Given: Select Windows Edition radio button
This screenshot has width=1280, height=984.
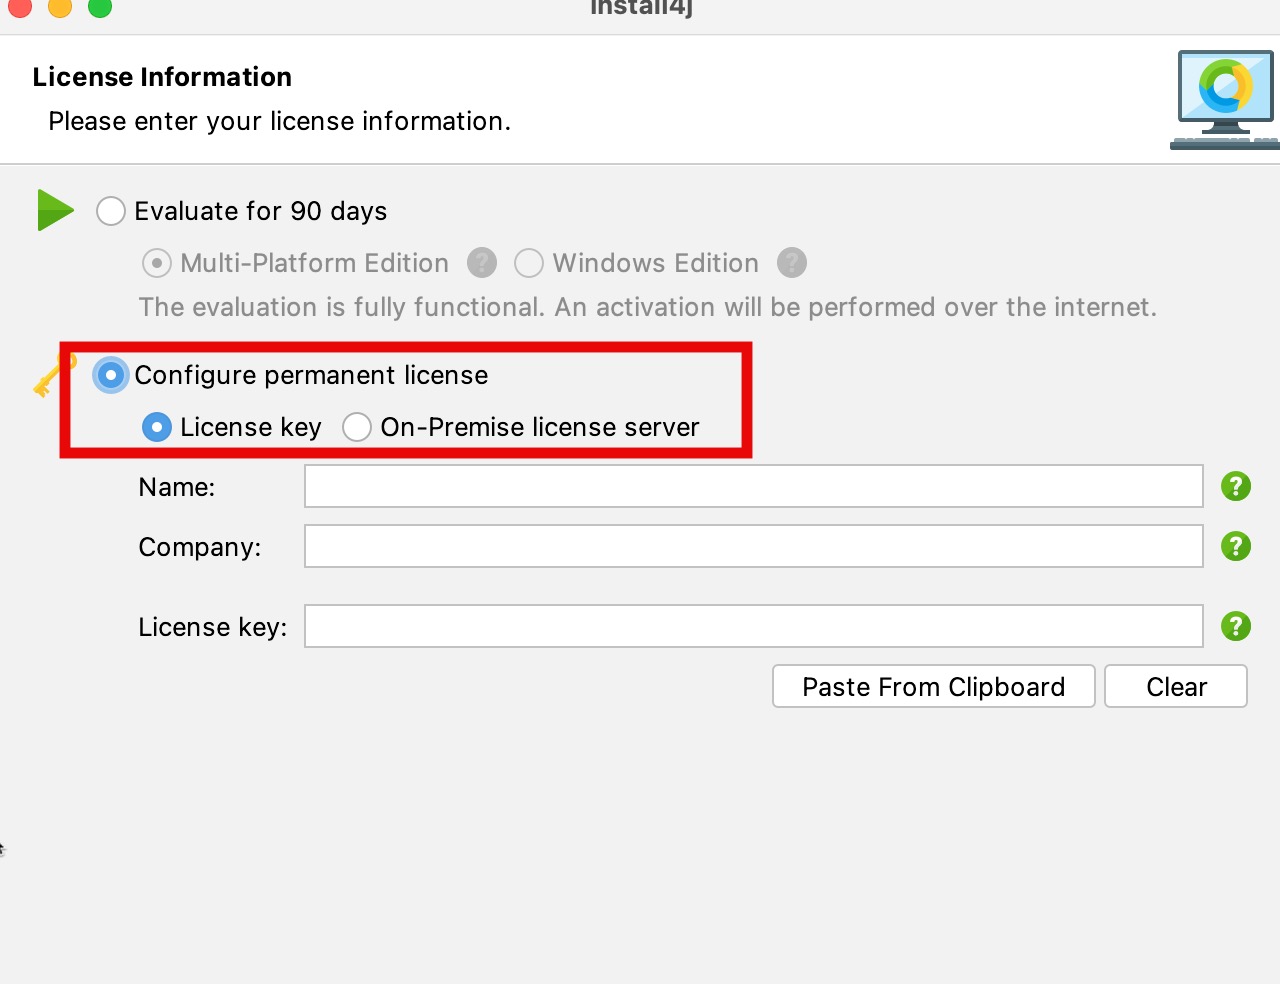Looking at the screenshot, I should point(529,263).
